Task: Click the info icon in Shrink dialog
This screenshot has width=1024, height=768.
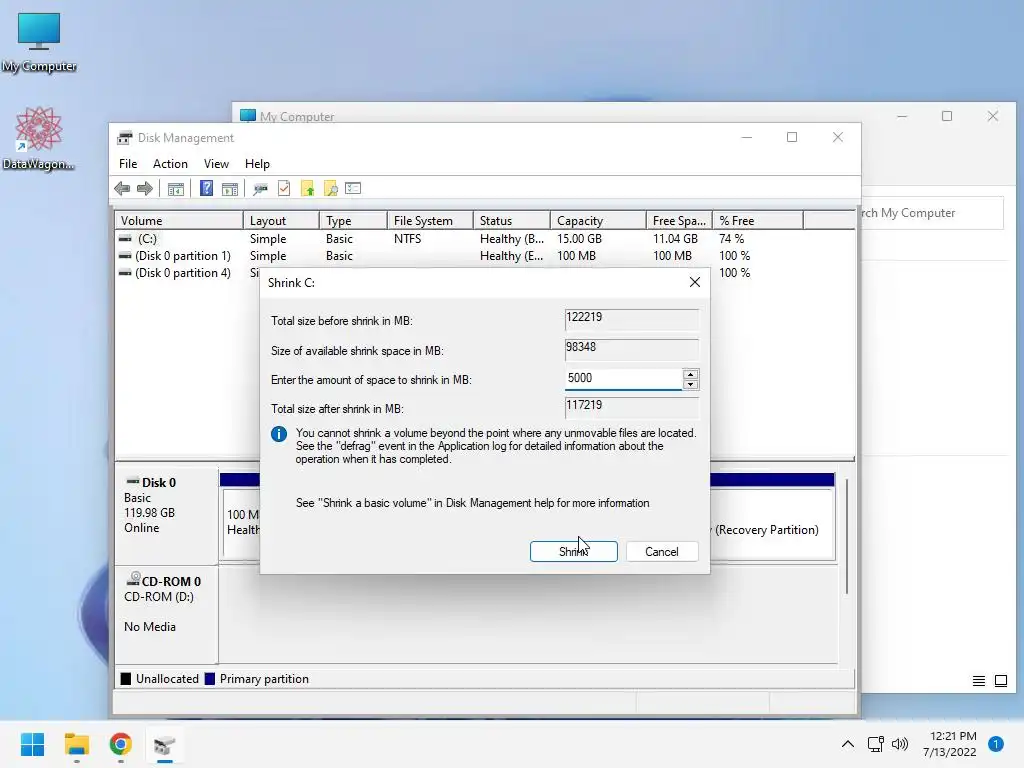Action: [279, 434]
